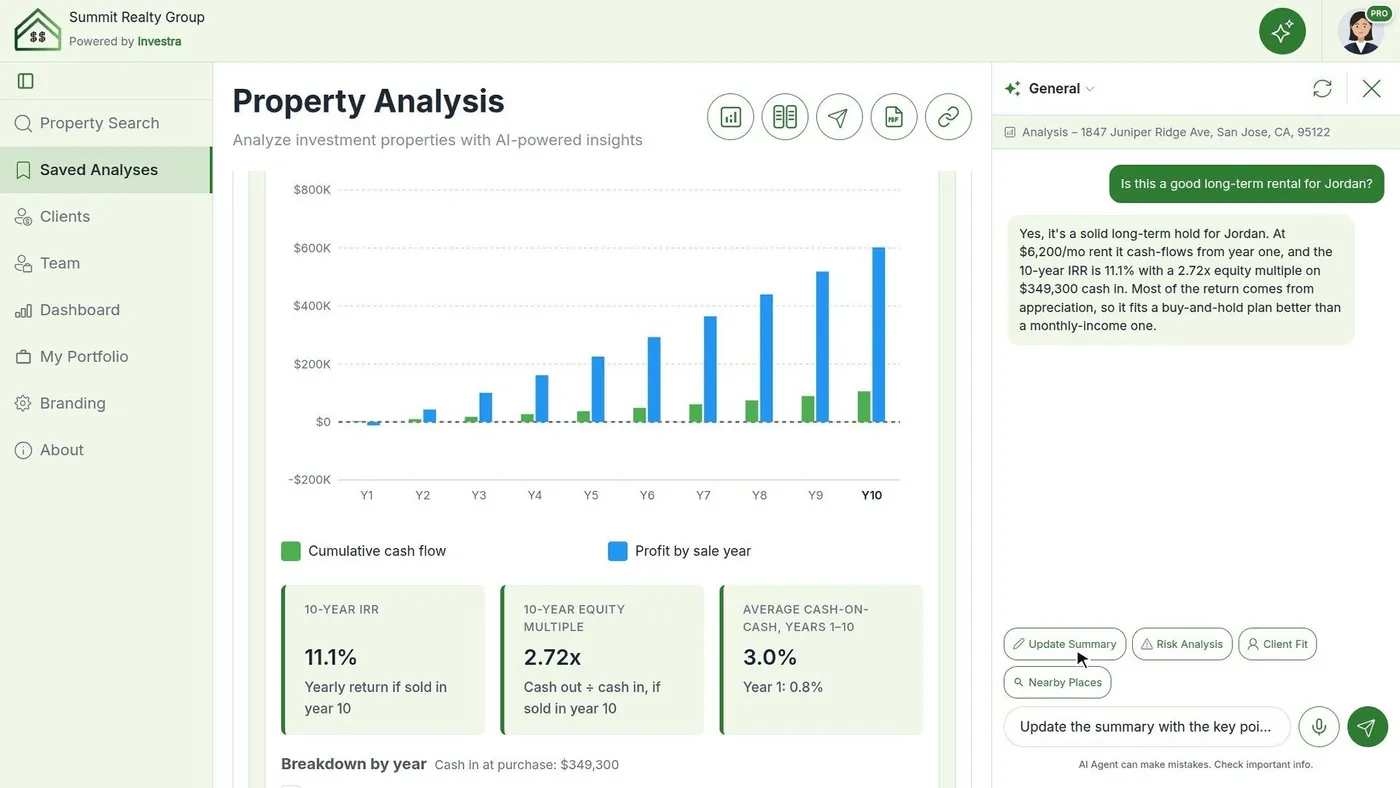Click blue Profit by sale year swatch
The width and height of the screenshot is (1400, 788).
click(618, 551)
